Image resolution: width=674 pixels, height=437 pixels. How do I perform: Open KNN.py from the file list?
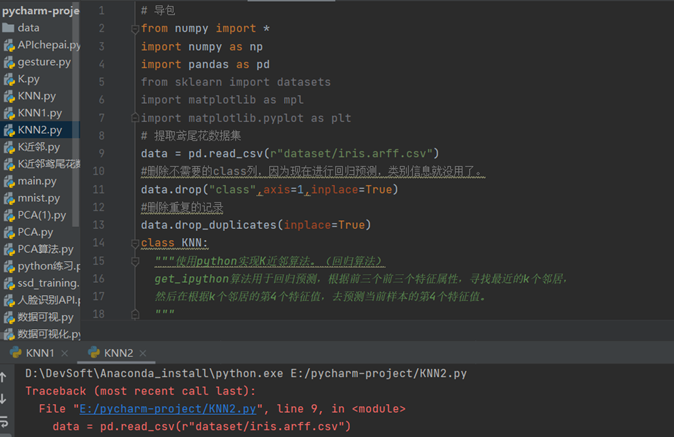tap(37, 96)
